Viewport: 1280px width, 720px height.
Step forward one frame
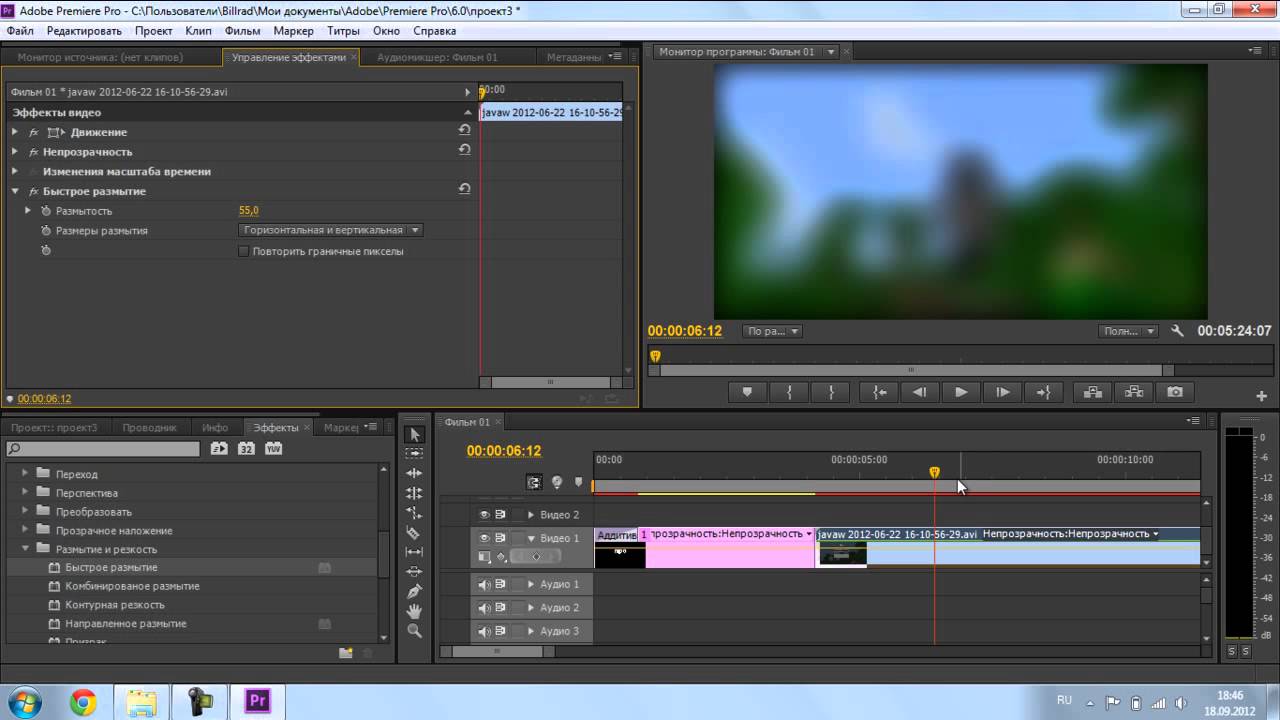point(1003,392)
